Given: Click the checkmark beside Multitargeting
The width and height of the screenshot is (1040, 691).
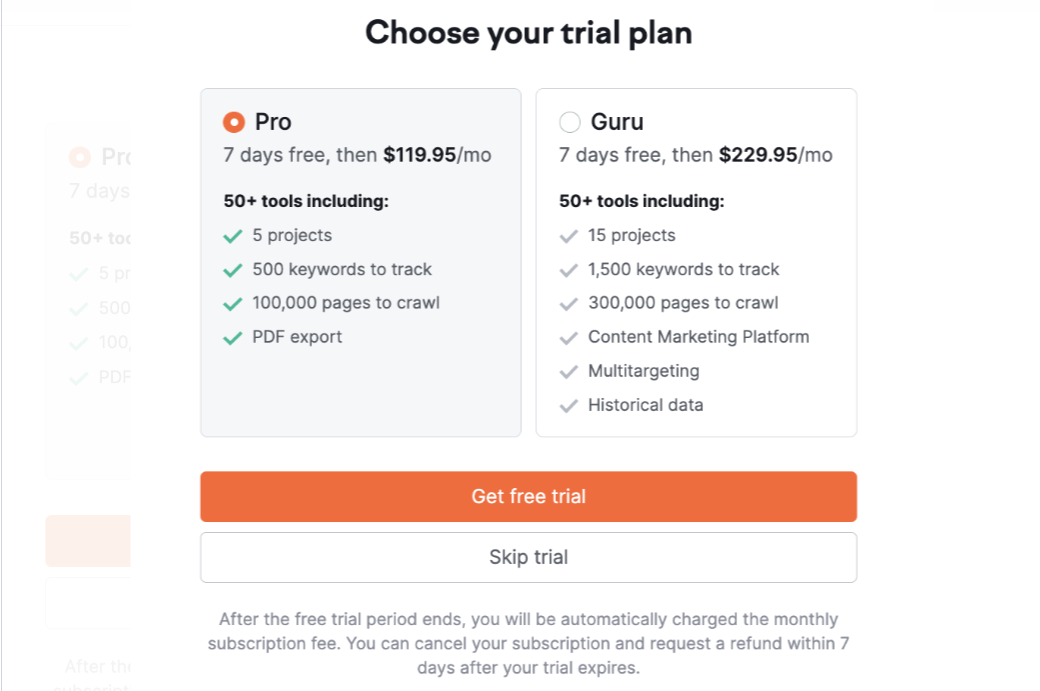Looking at the screenshot, I should point(569,372).
